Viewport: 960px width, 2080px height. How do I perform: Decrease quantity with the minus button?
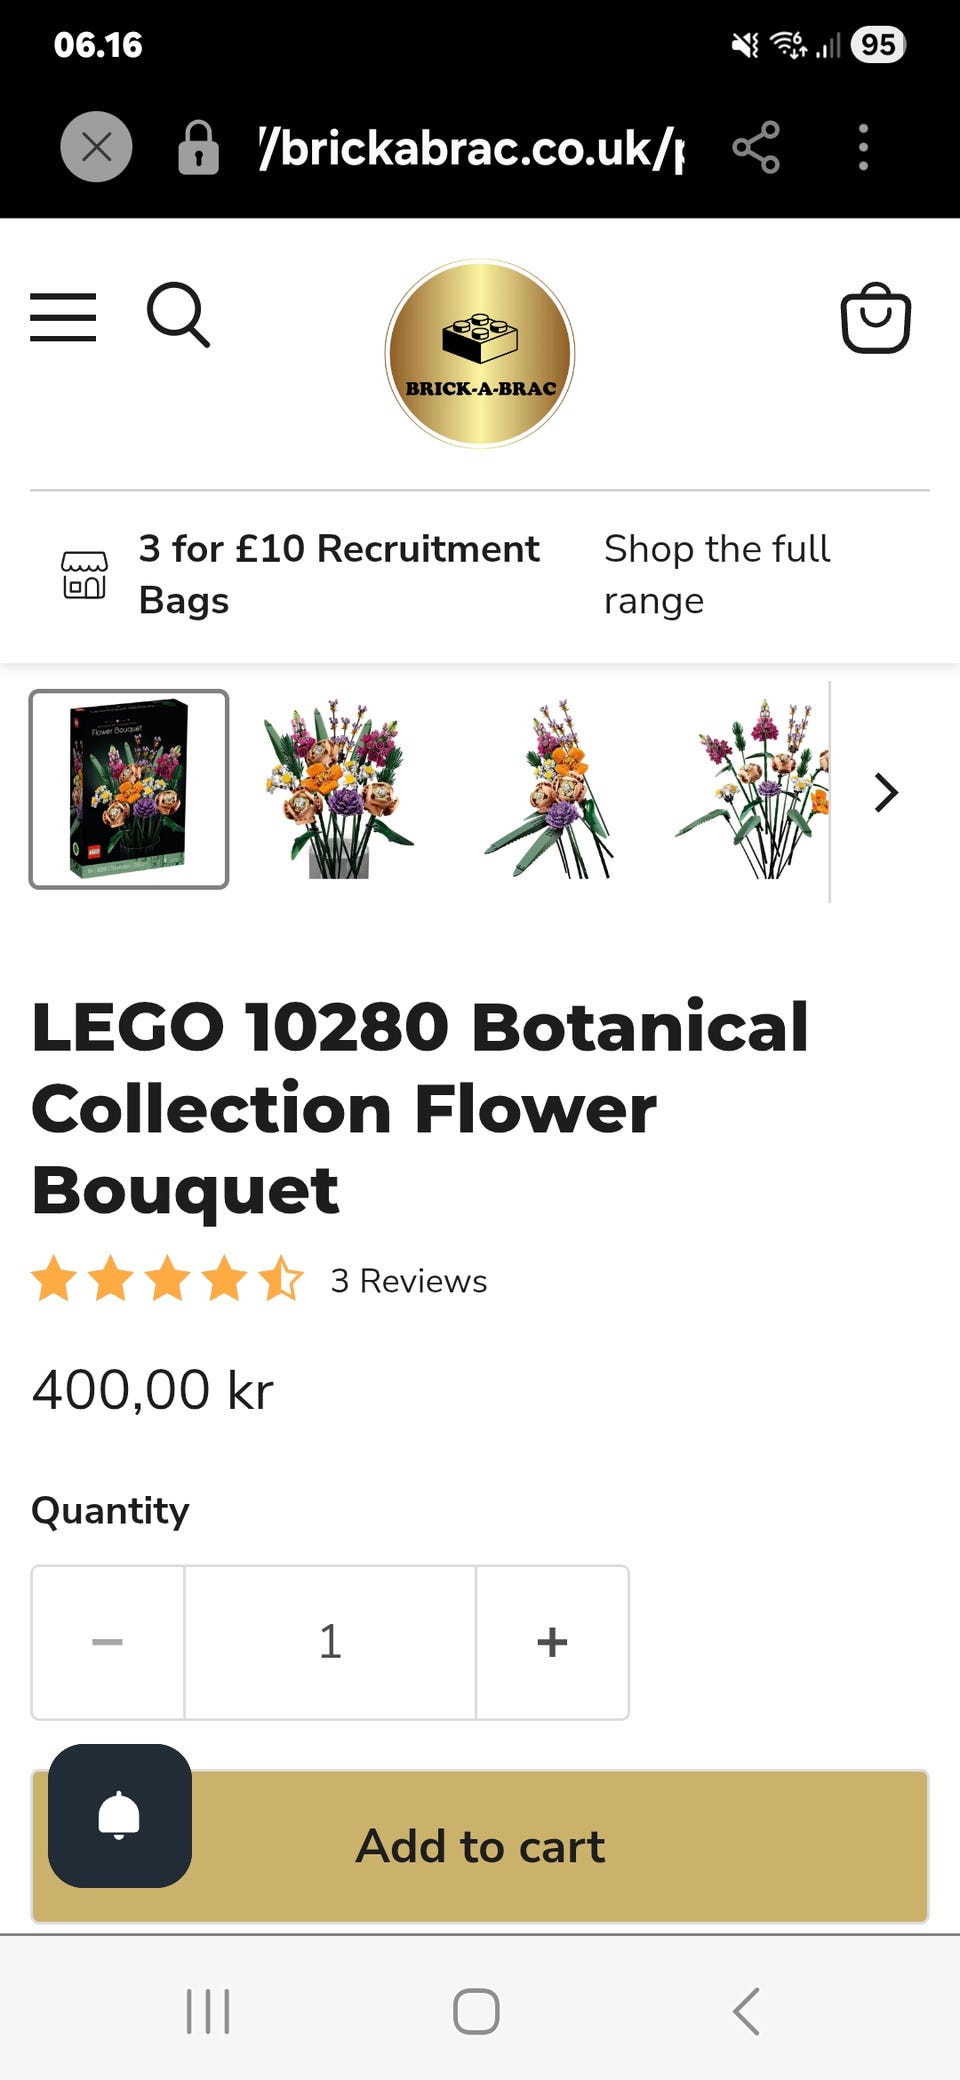108,1642
